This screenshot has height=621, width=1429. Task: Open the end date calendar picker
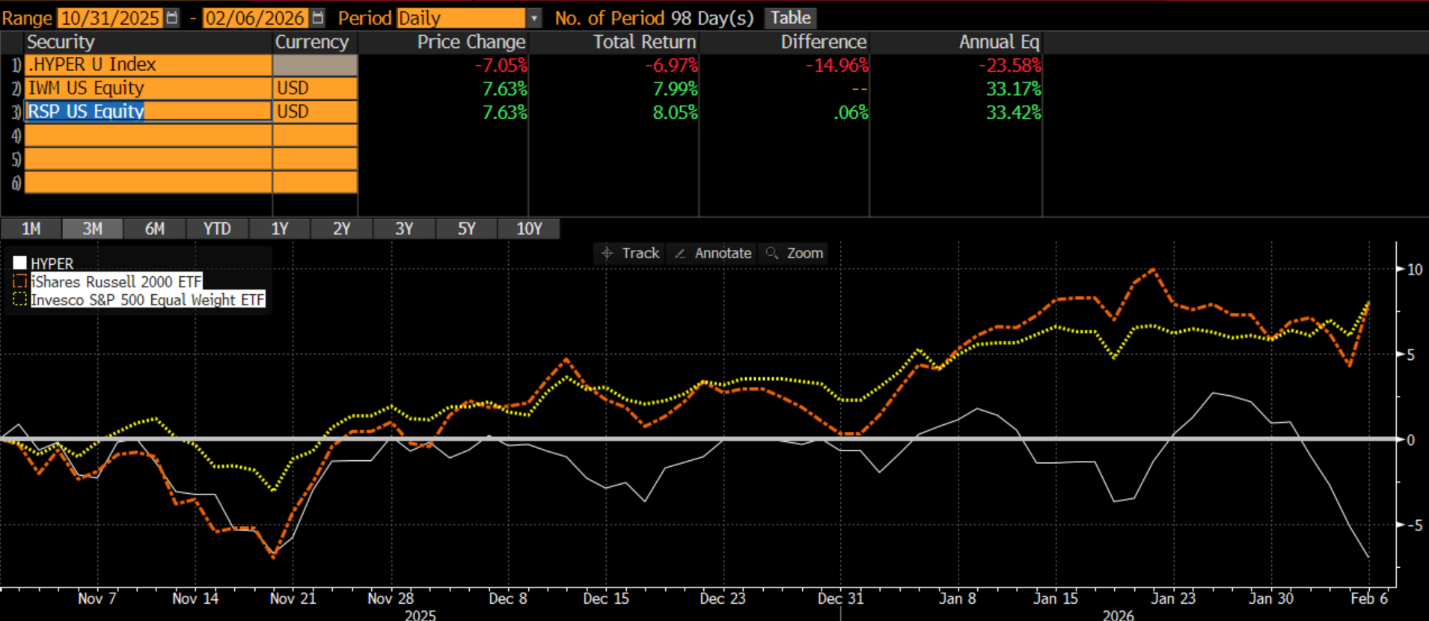coord(318,18)
